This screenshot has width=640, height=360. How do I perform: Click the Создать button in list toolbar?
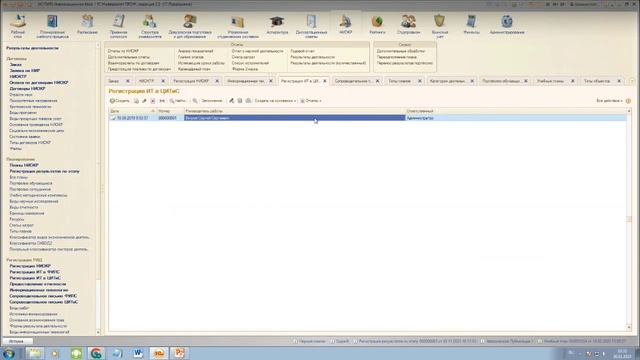coord(120,101)
